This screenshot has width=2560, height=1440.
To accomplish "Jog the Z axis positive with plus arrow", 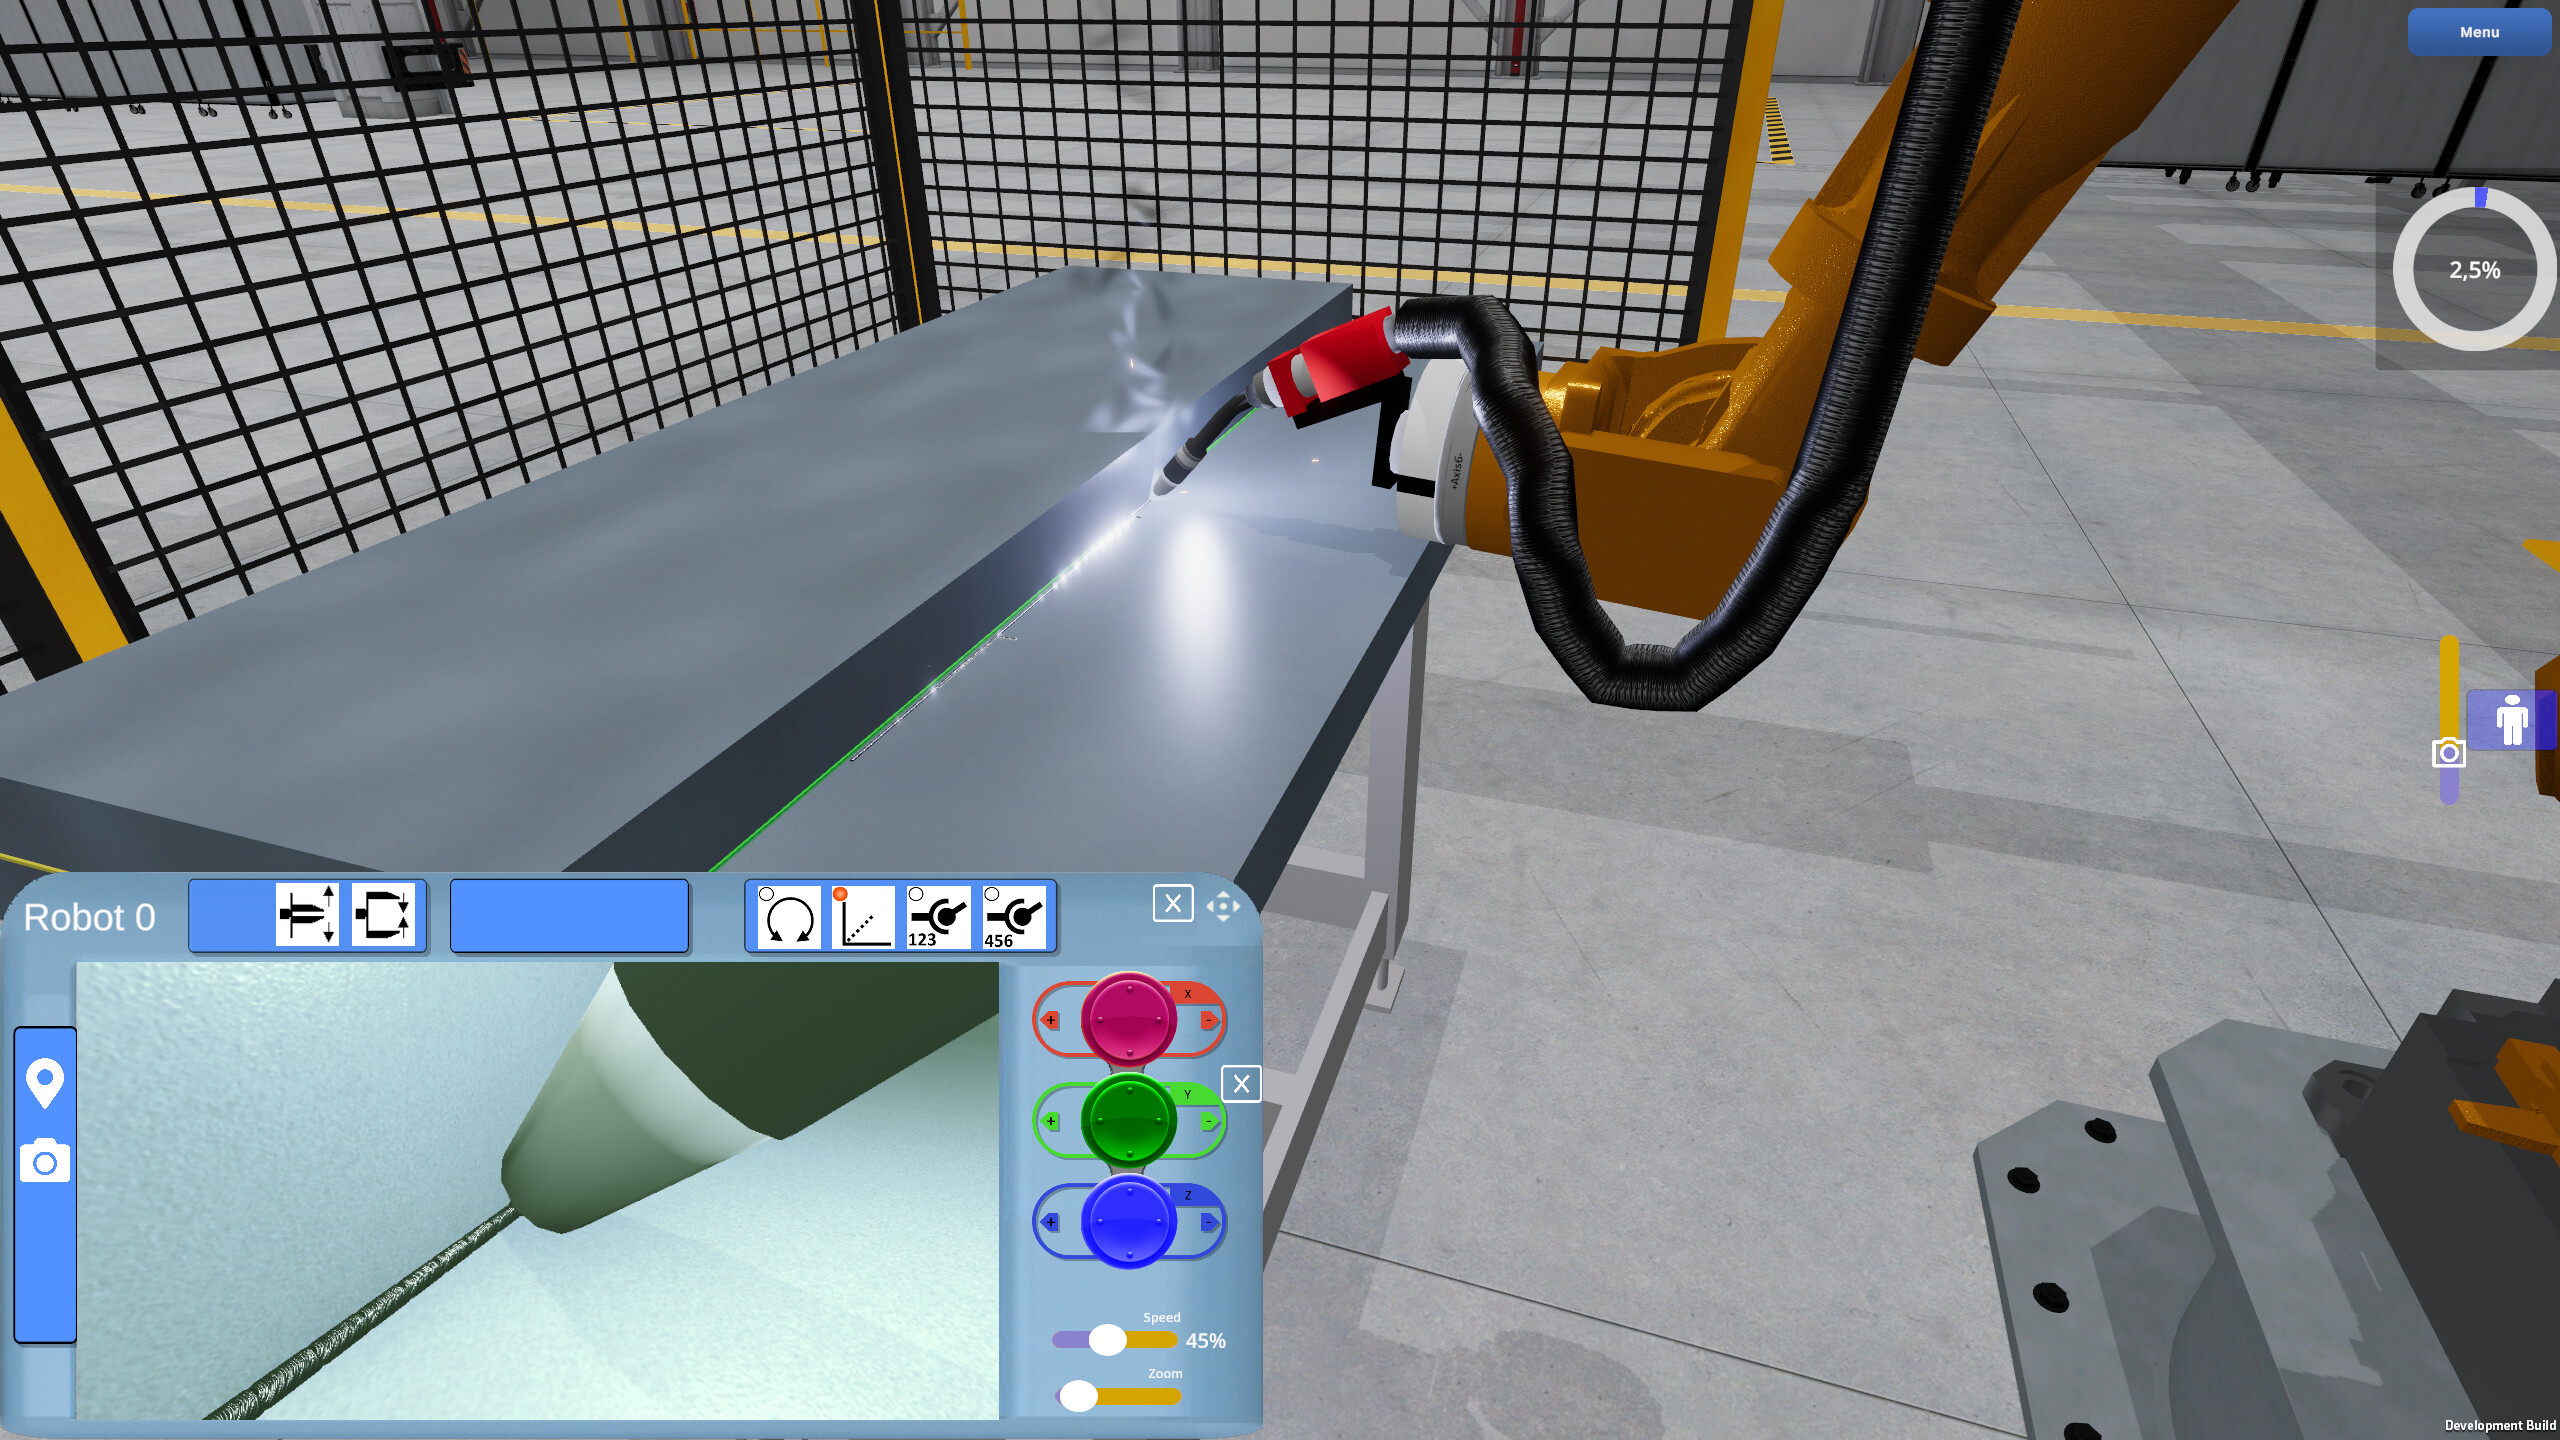I will click(1051, 1222).
